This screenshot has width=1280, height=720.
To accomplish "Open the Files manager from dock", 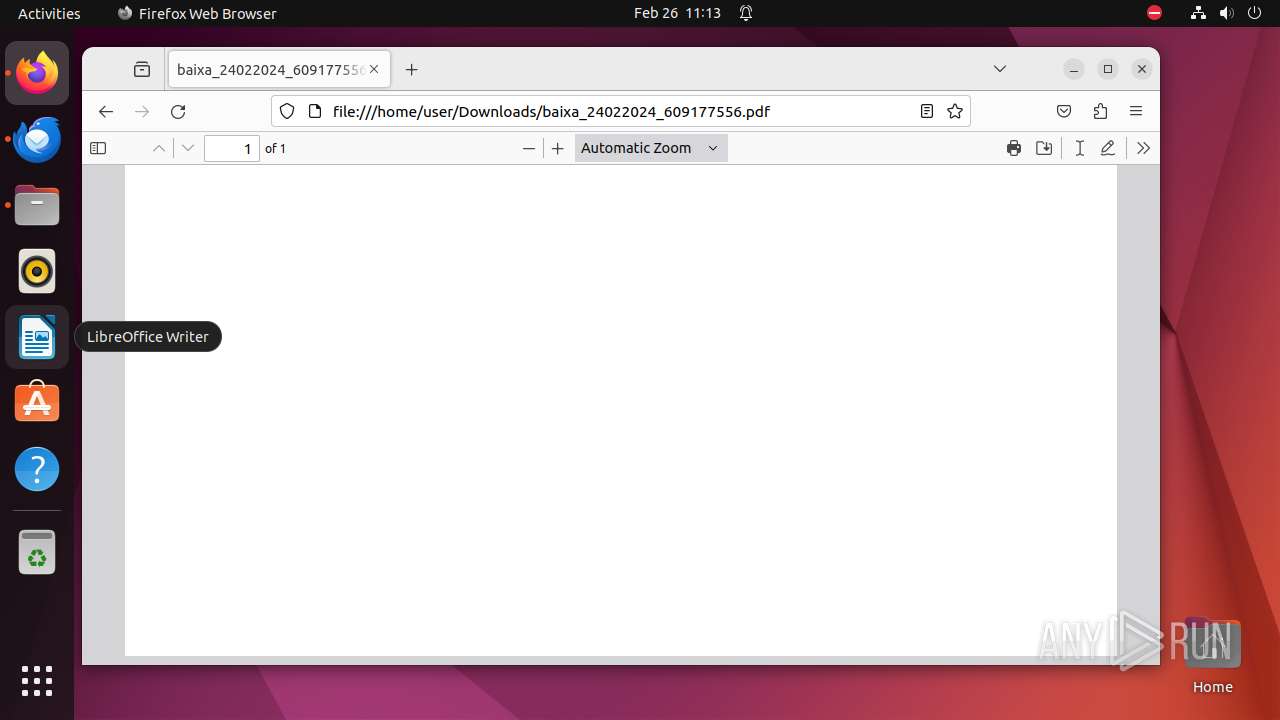I will tap(37, 205).
